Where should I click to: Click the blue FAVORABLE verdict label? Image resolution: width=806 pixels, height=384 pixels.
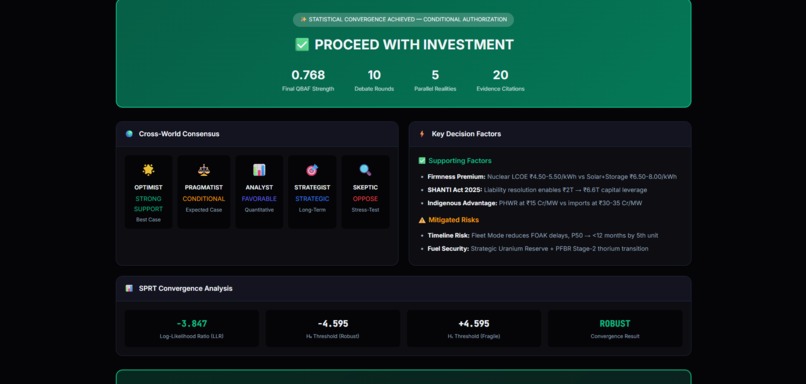(x=259, y=198)
